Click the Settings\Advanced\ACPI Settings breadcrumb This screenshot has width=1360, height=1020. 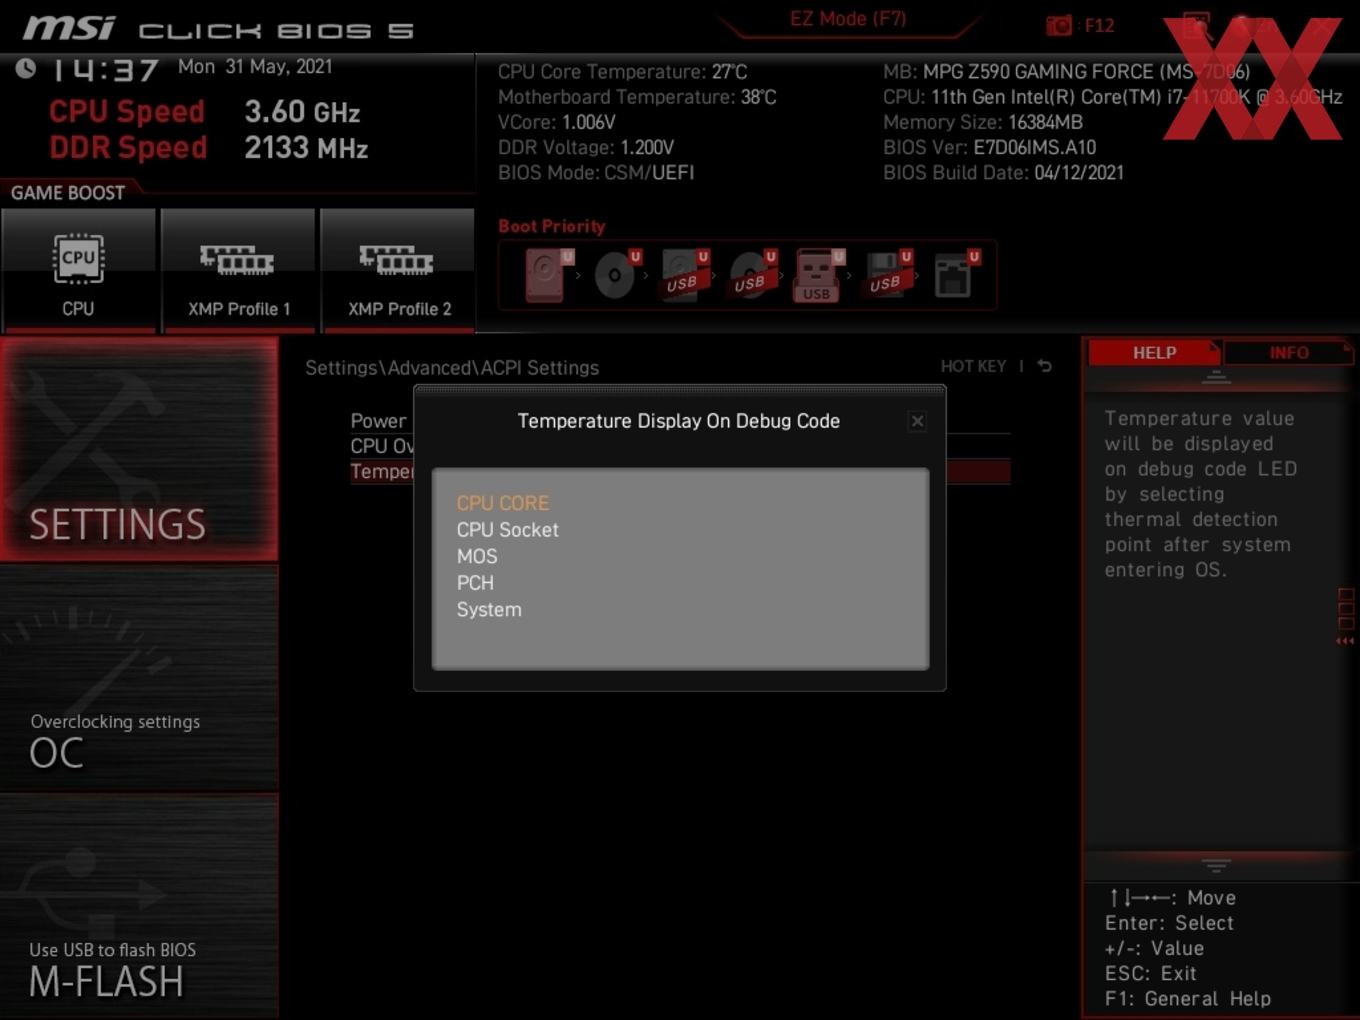452,368
